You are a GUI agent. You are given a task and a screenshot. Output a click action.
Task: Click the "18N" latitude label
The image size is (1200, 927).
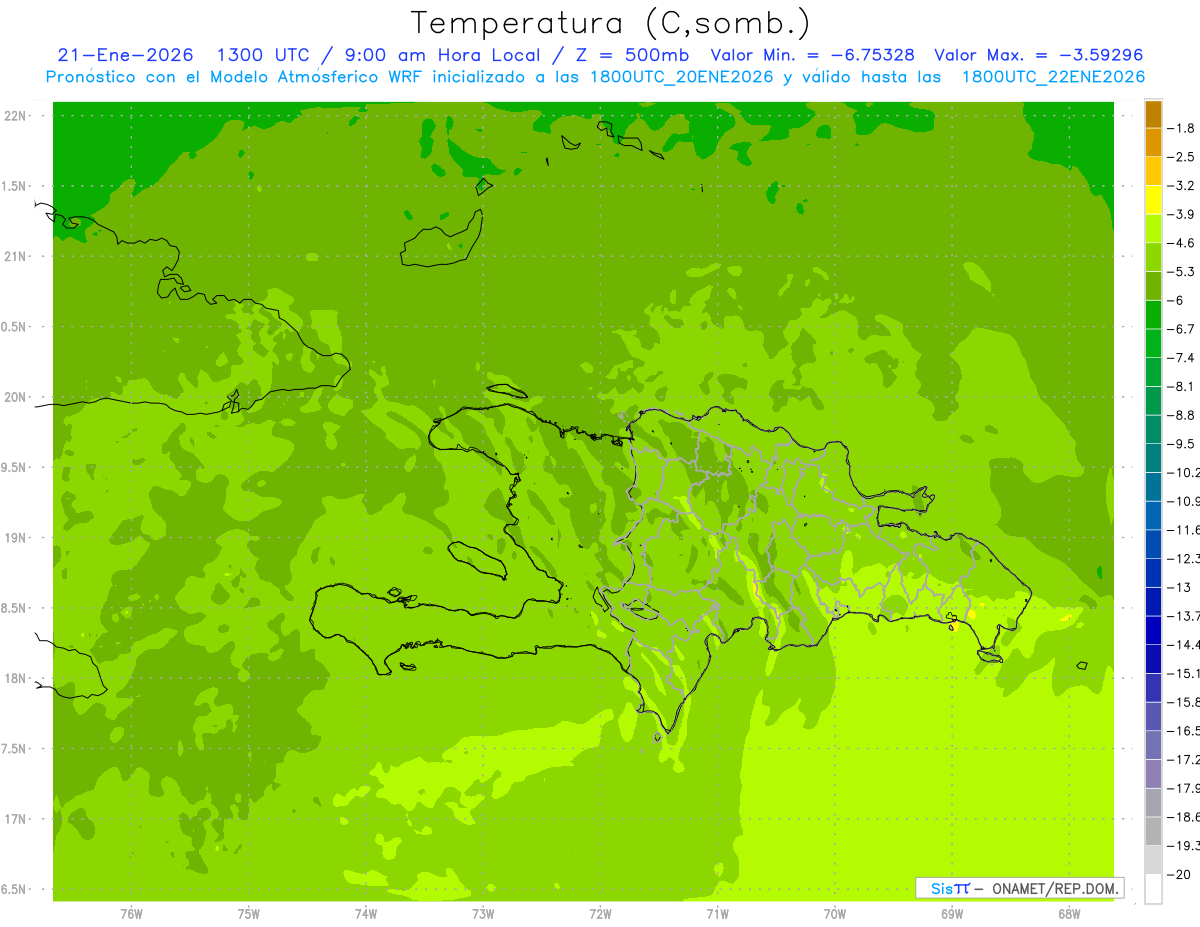tap(15, 678)
